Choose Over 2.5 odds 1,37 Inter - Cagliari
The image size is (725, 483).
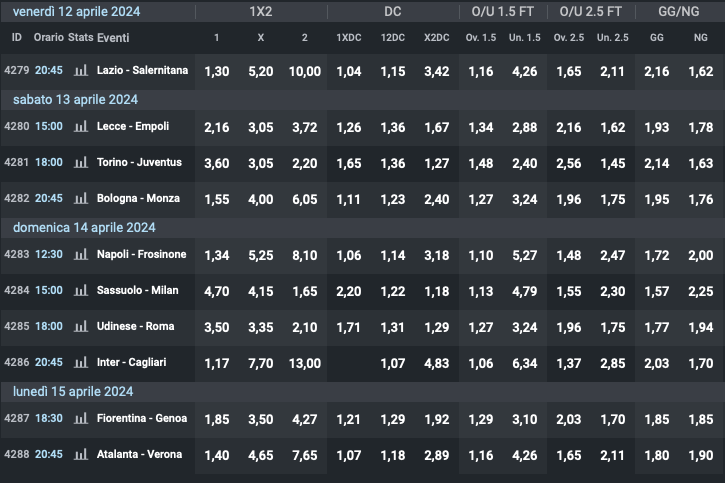click(568, 362)
